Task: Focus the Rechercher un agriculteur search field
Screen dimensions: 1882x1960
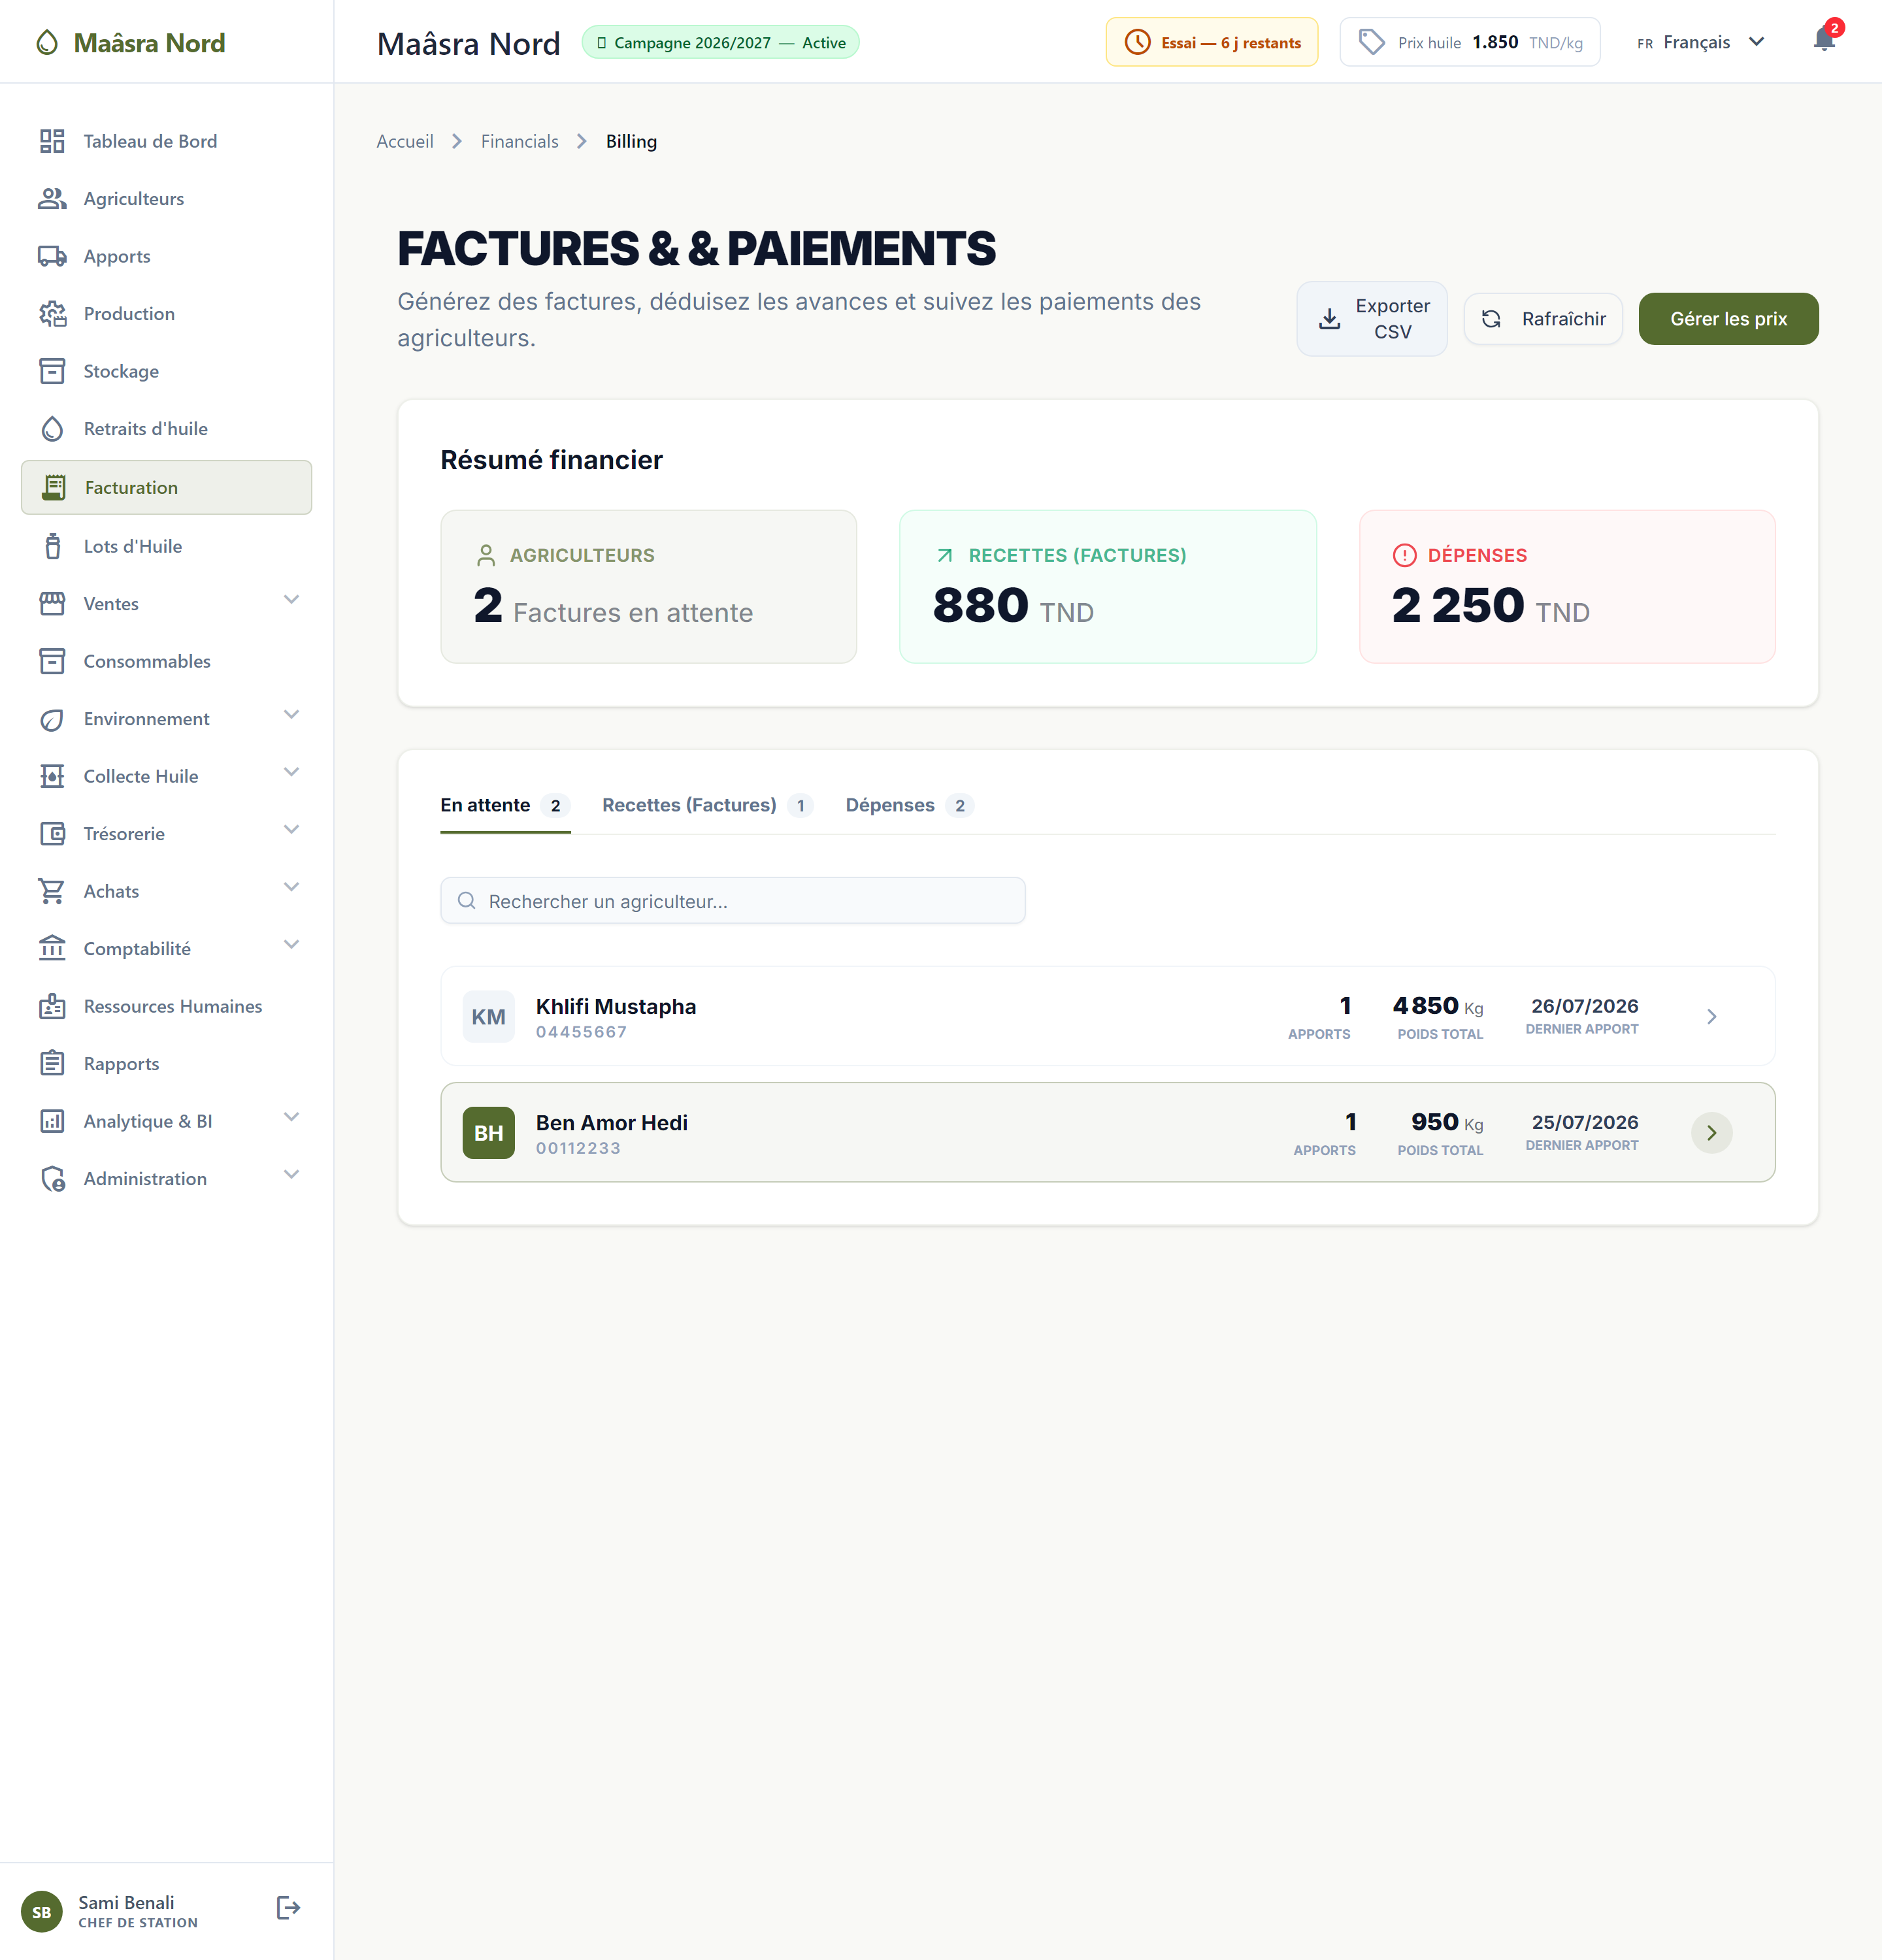Action: 732,901
